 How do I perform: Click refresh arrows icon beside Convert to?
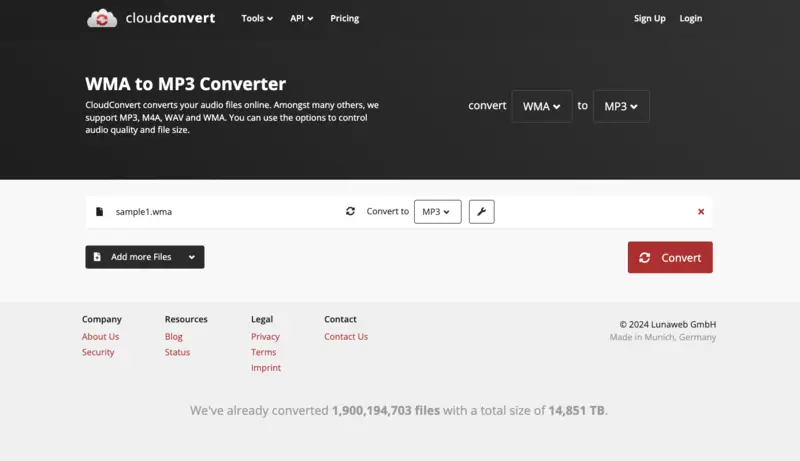click(350, 211)
